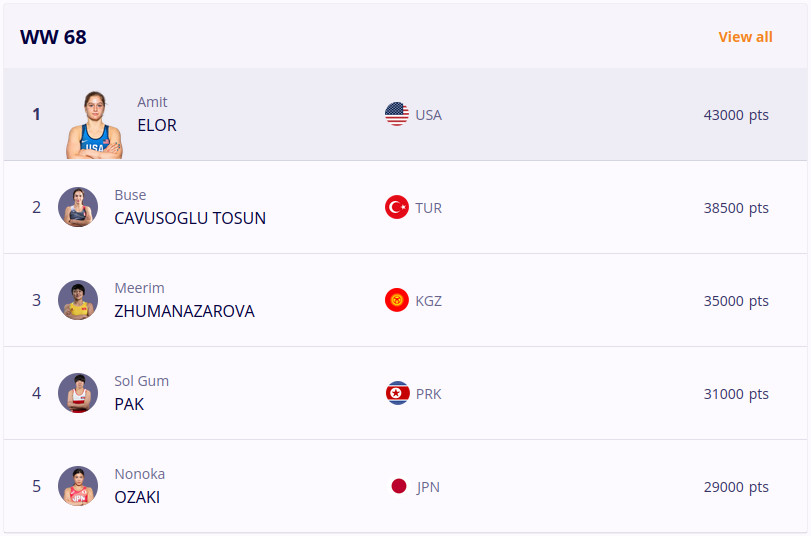Open Buse Cavusoglu Tosun's round avatar
This screenshot has width=811, height=536.
click(78, 207)
